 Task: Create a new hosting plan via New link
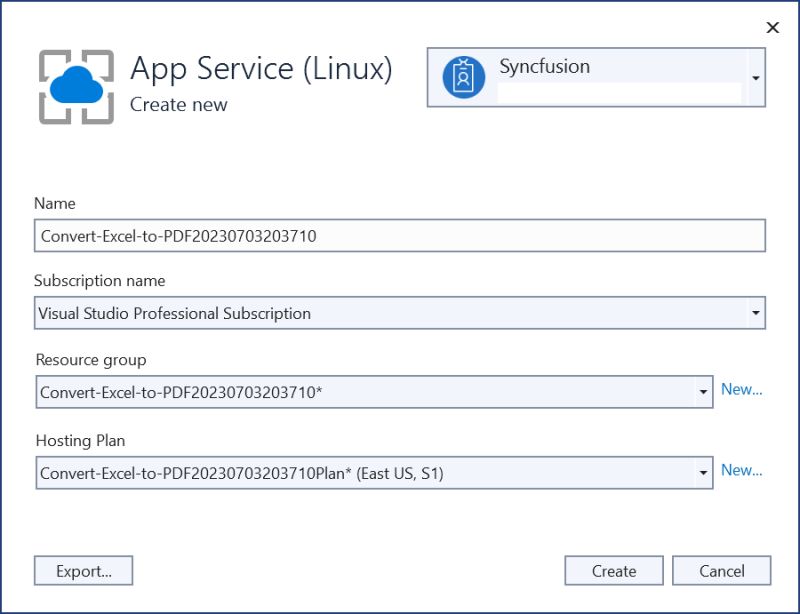(x=741, y=471)
